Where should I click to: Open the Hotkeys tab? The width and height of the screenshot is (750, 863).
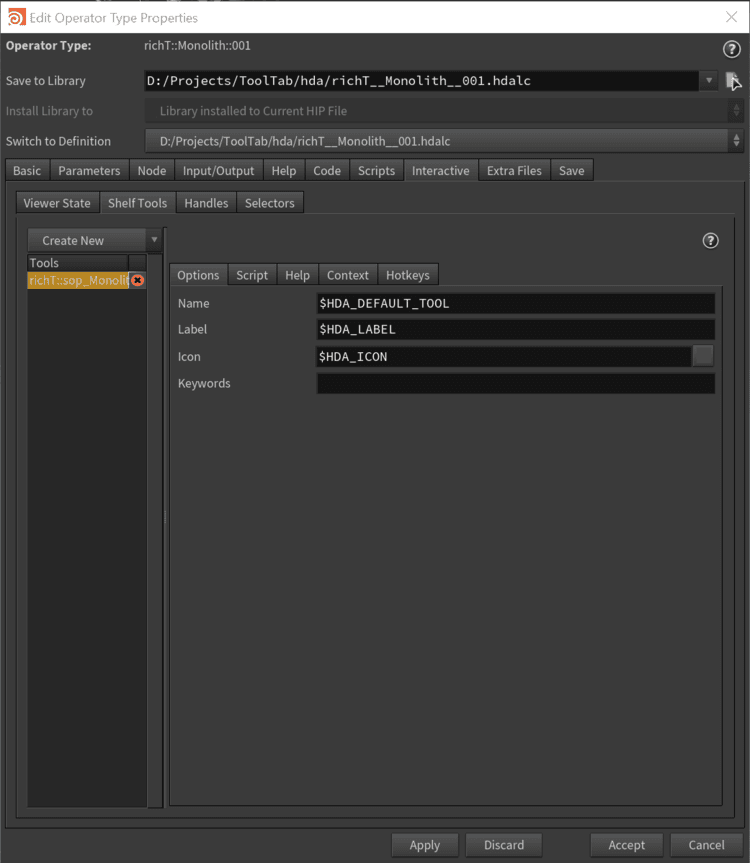408,275
